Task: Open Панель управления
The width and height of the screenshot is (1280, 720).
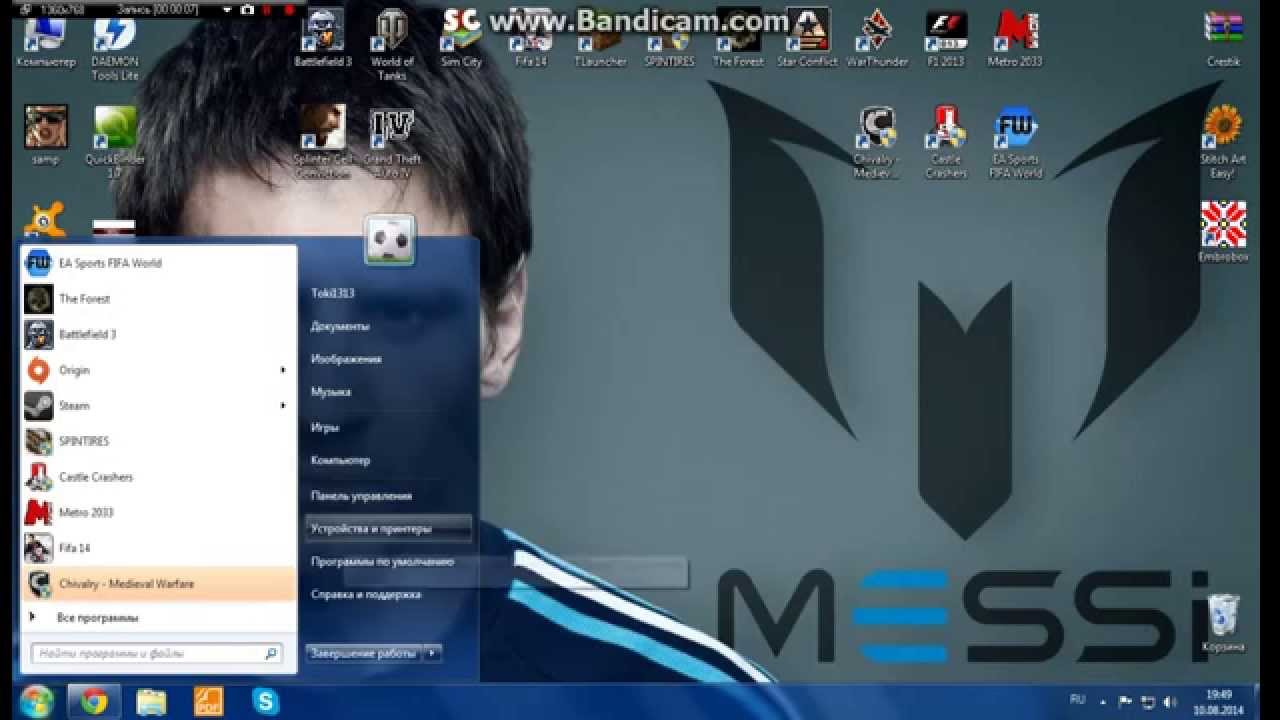Action: click(361, 496)
